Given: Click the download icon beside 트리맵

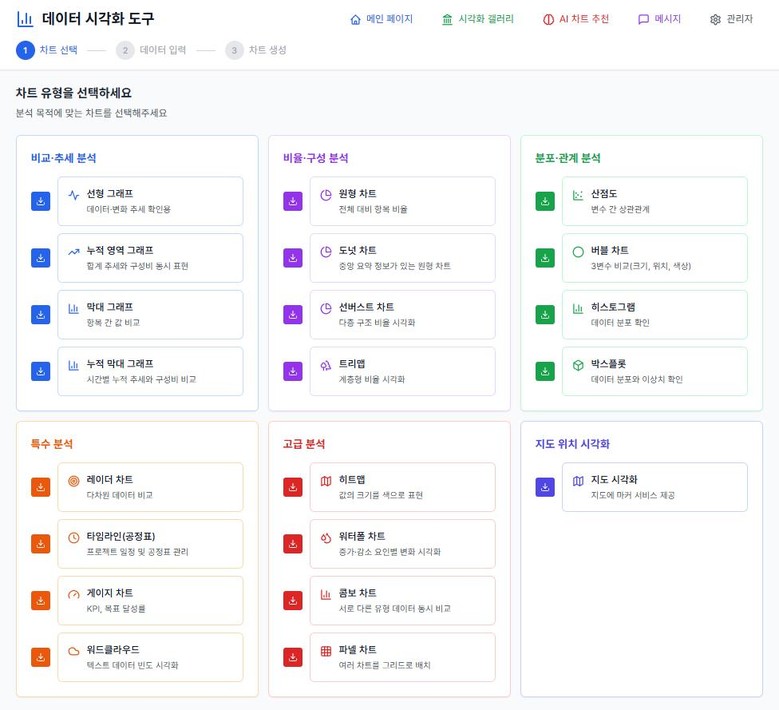Looking at the screenshot, I should tap(292, 371).
